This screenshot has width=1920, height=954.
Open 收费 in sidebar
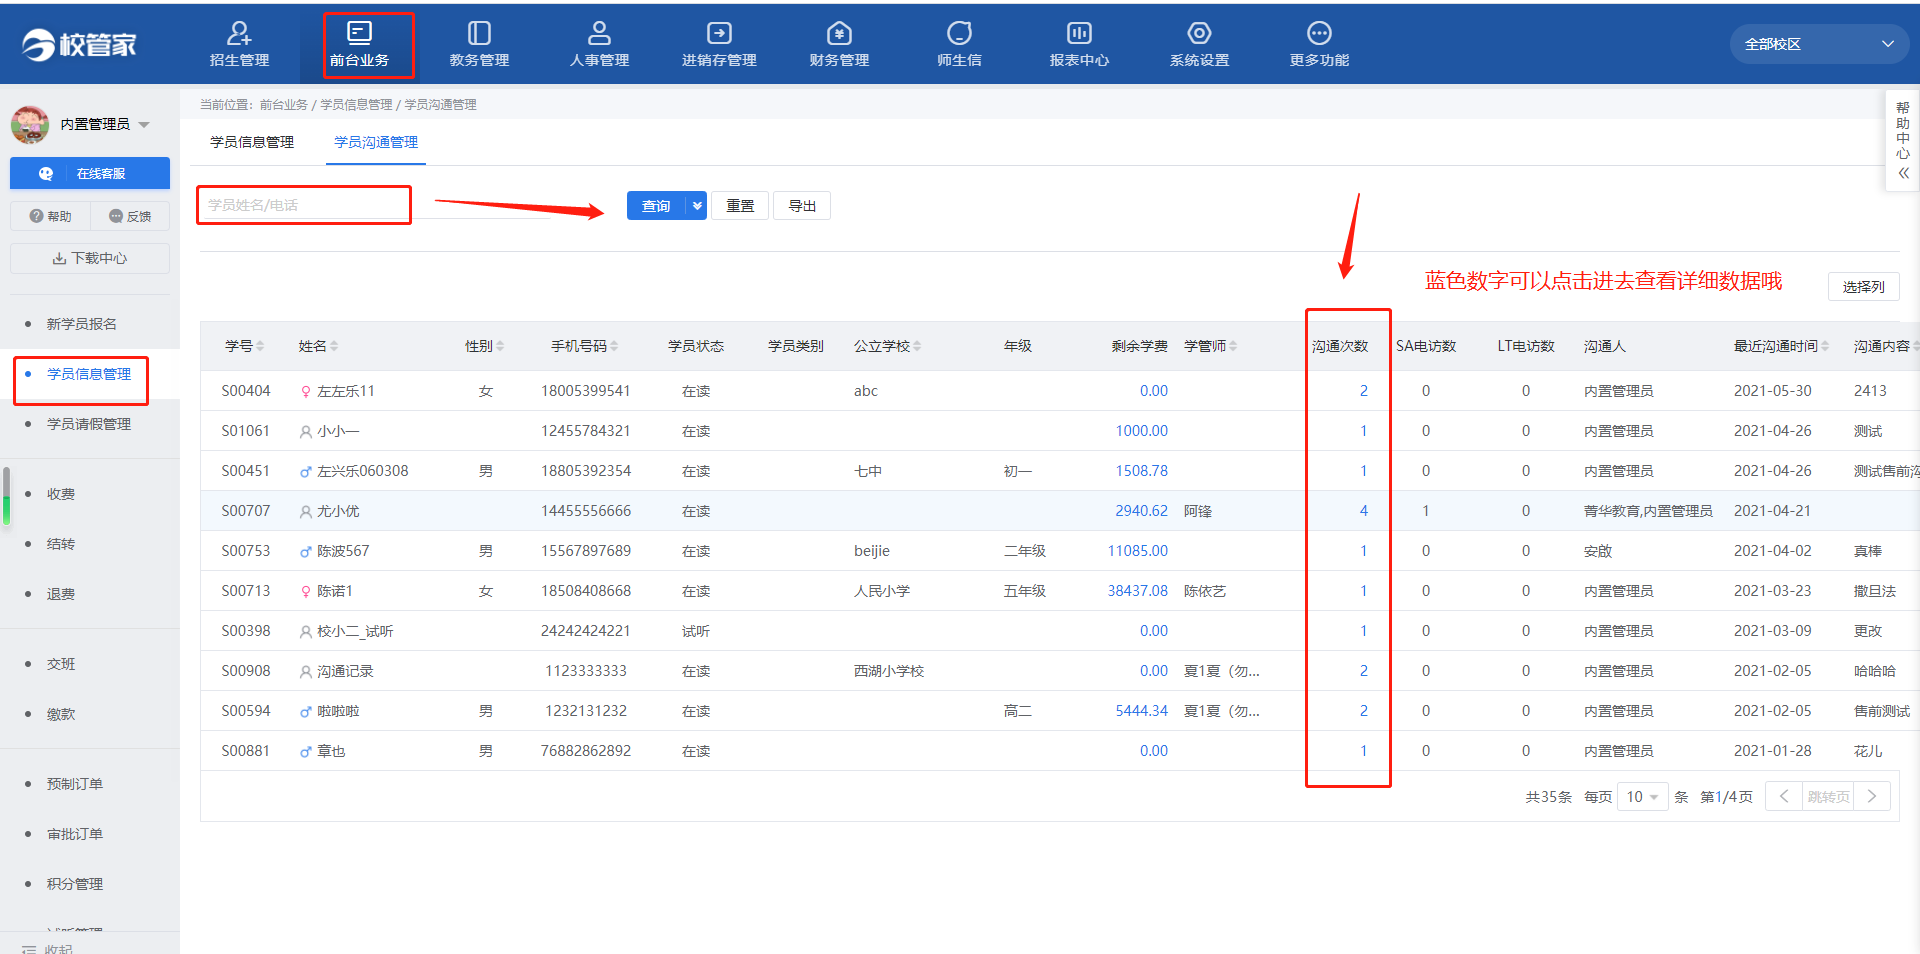tap(61, 494)
